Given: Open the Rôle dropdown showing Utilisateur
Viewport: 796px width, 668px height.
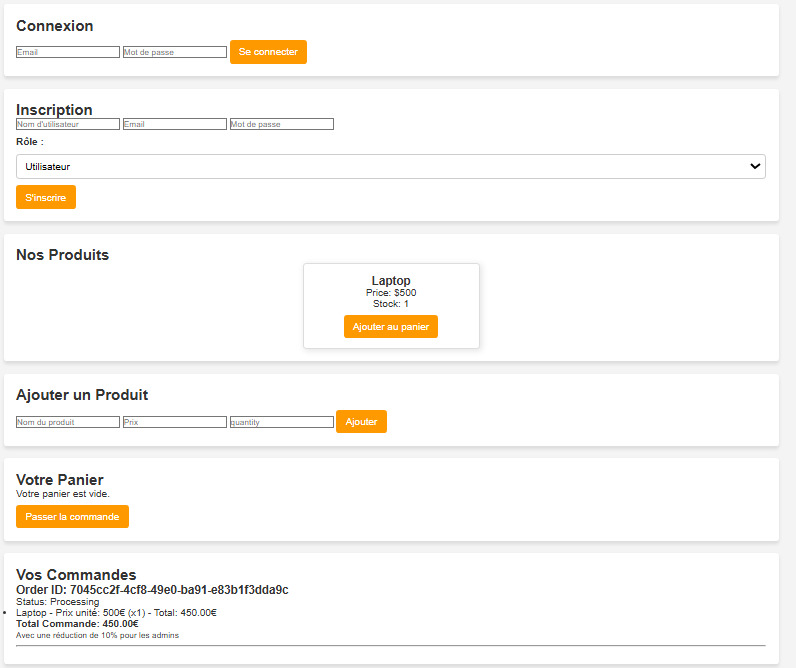Looking at the screenshot, I should (x=390, y=167).
